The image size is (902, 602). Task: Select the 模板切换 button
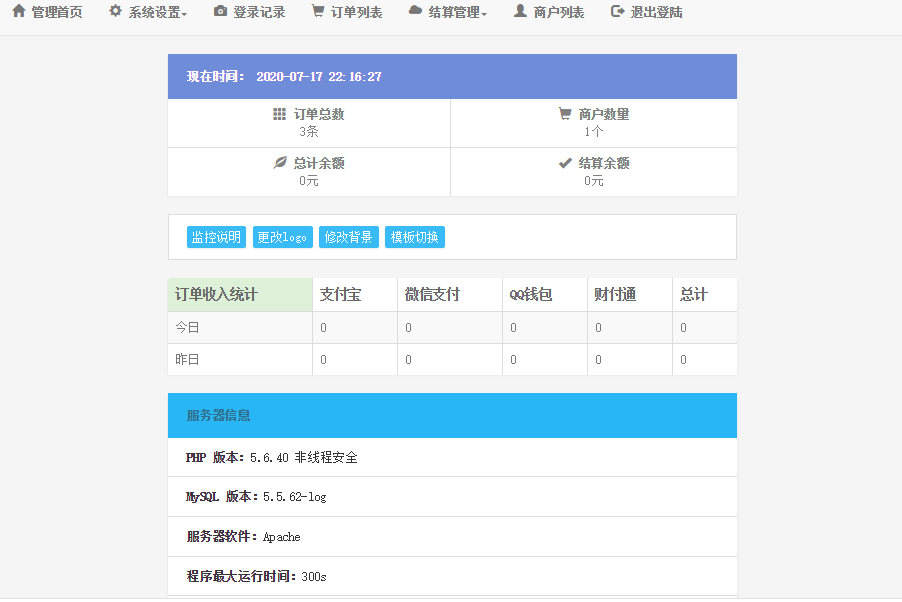[x=414, y=237]
